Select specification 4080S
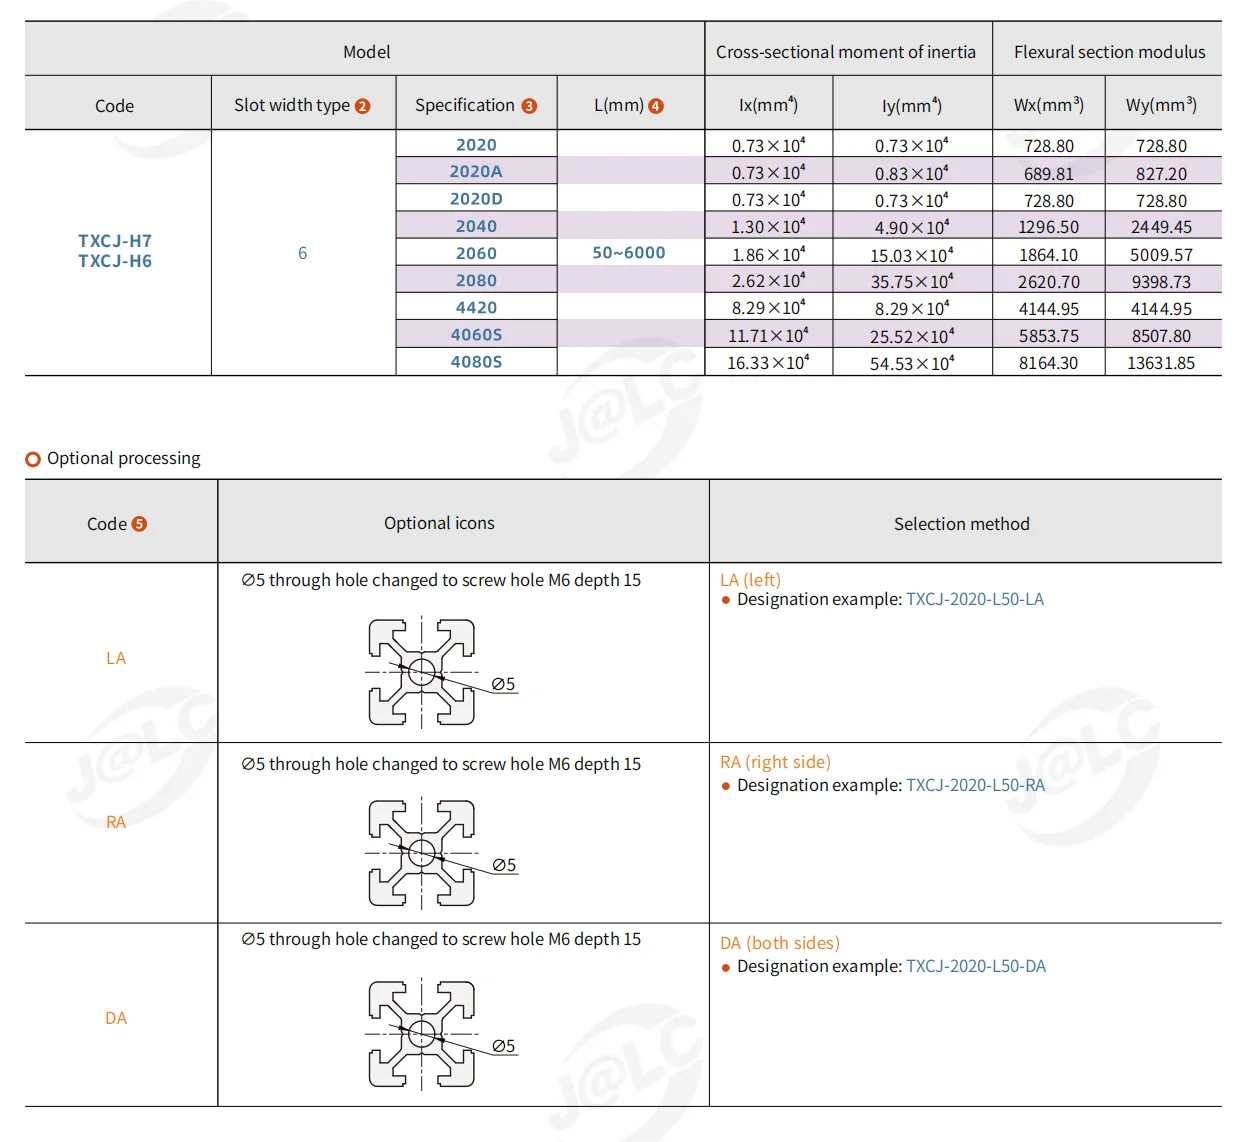Screen dimensions: 1249x1142 click(x=476, y=362)
